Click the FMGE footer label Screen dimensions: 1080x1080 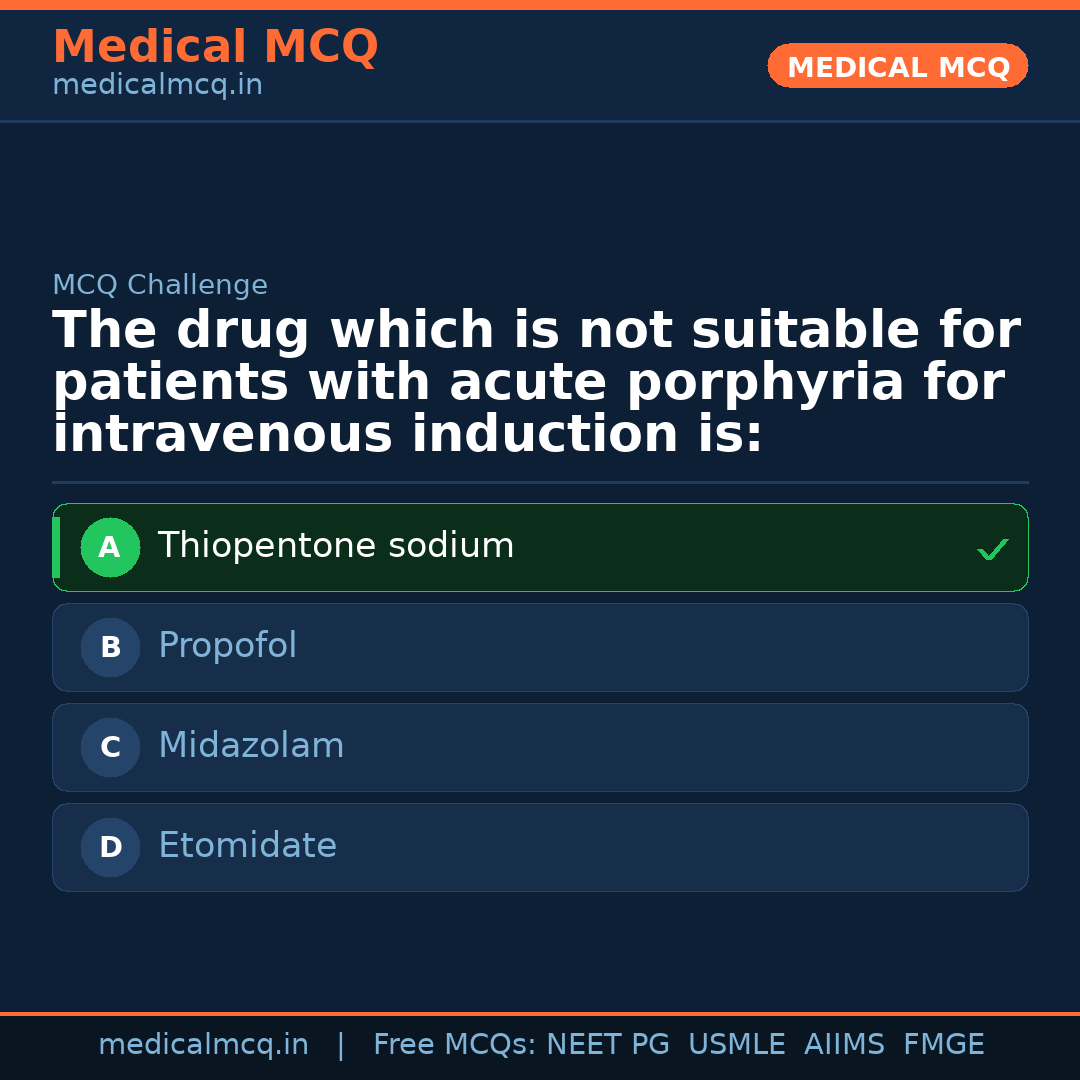pyautogui.click(x=943, y=1045)
